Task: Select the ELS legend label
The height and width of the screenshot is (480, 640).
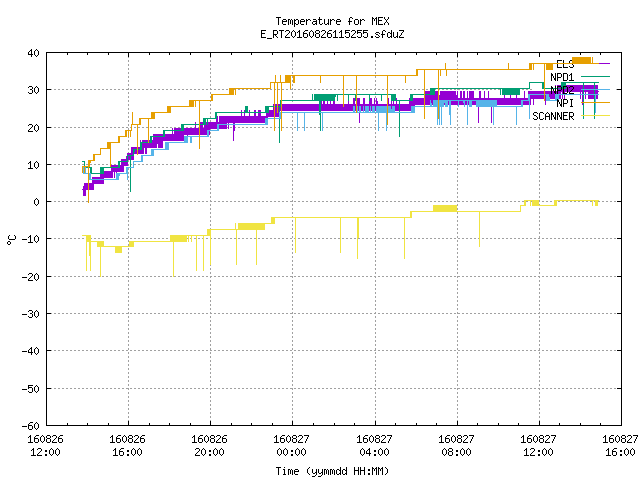Action: click(x=565, y=64)
